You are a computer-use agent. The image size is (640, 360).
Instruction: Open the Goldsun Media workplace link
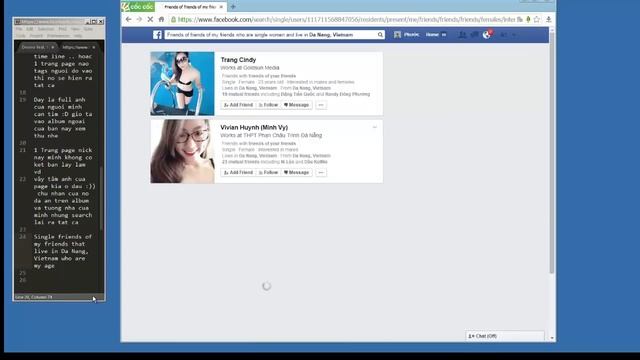pyautogui.click(x=261, y=68)
